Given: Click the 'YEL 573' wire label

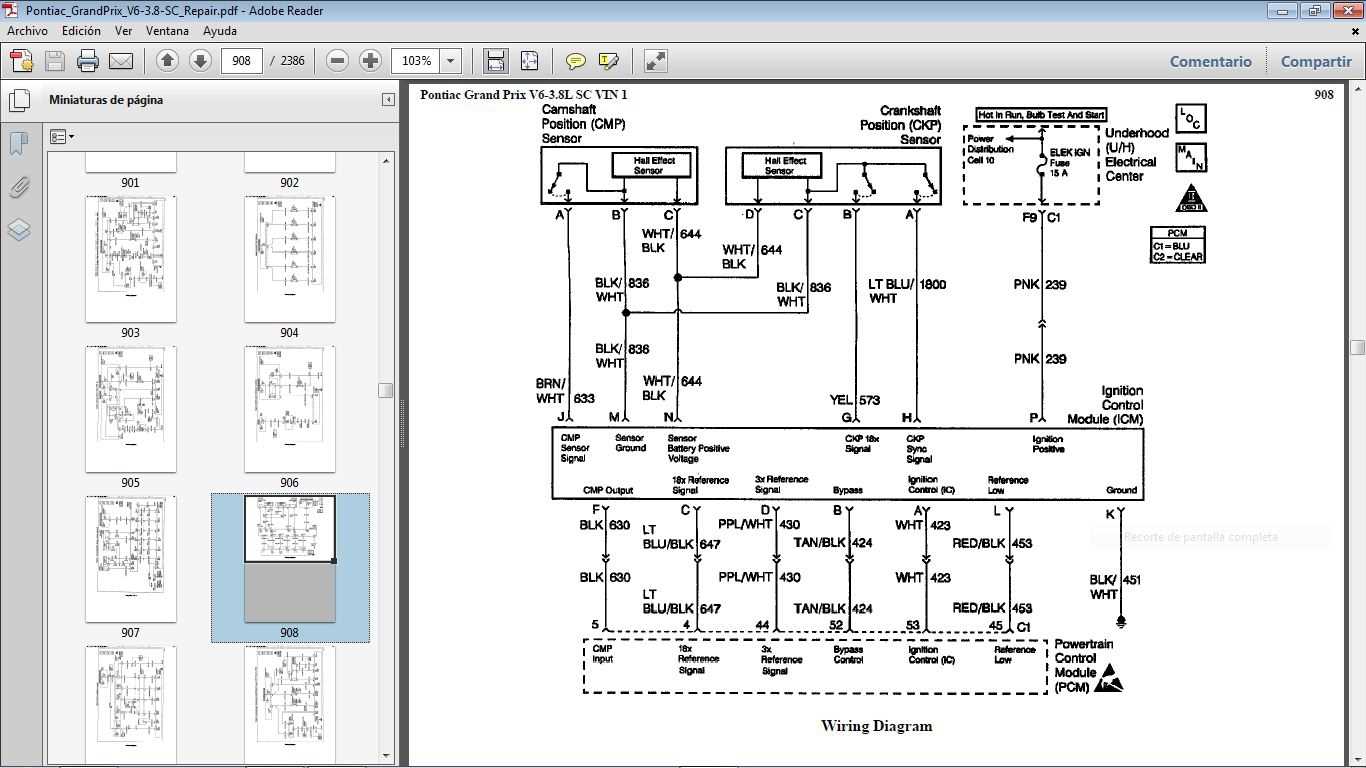Looking at the screenshot, I should tap(855, 400).
